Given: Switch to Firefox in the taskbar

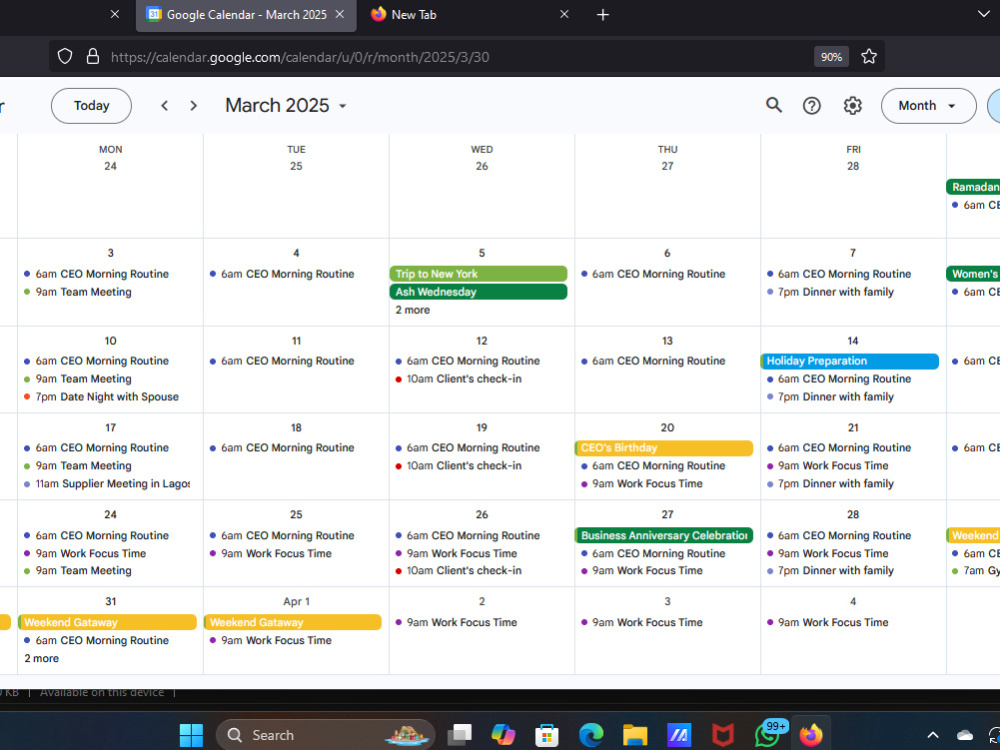Looking at the screenshot, I should (811, 735).
